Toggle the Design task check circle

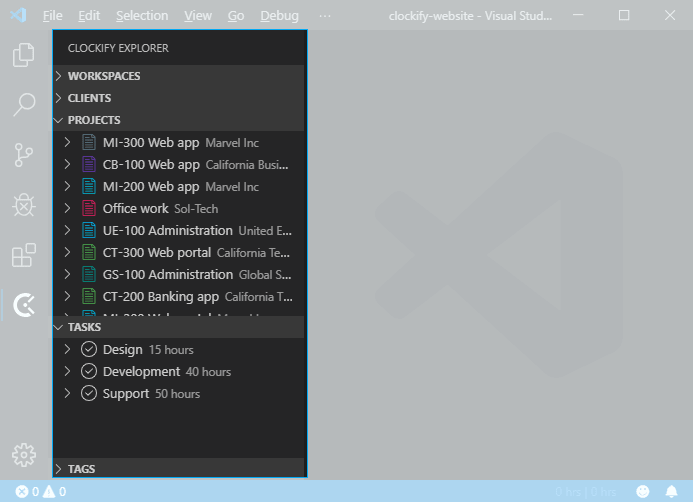(x=89, y=350)
